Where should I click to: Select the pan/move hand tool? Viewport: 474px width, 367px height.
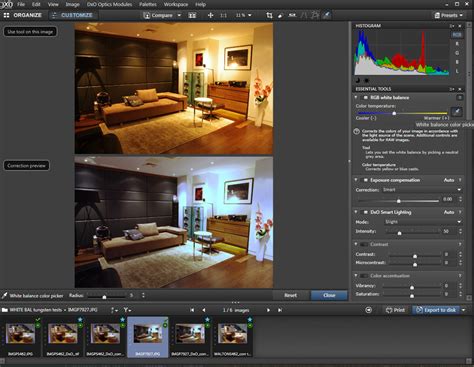click(x=210, y=15)
